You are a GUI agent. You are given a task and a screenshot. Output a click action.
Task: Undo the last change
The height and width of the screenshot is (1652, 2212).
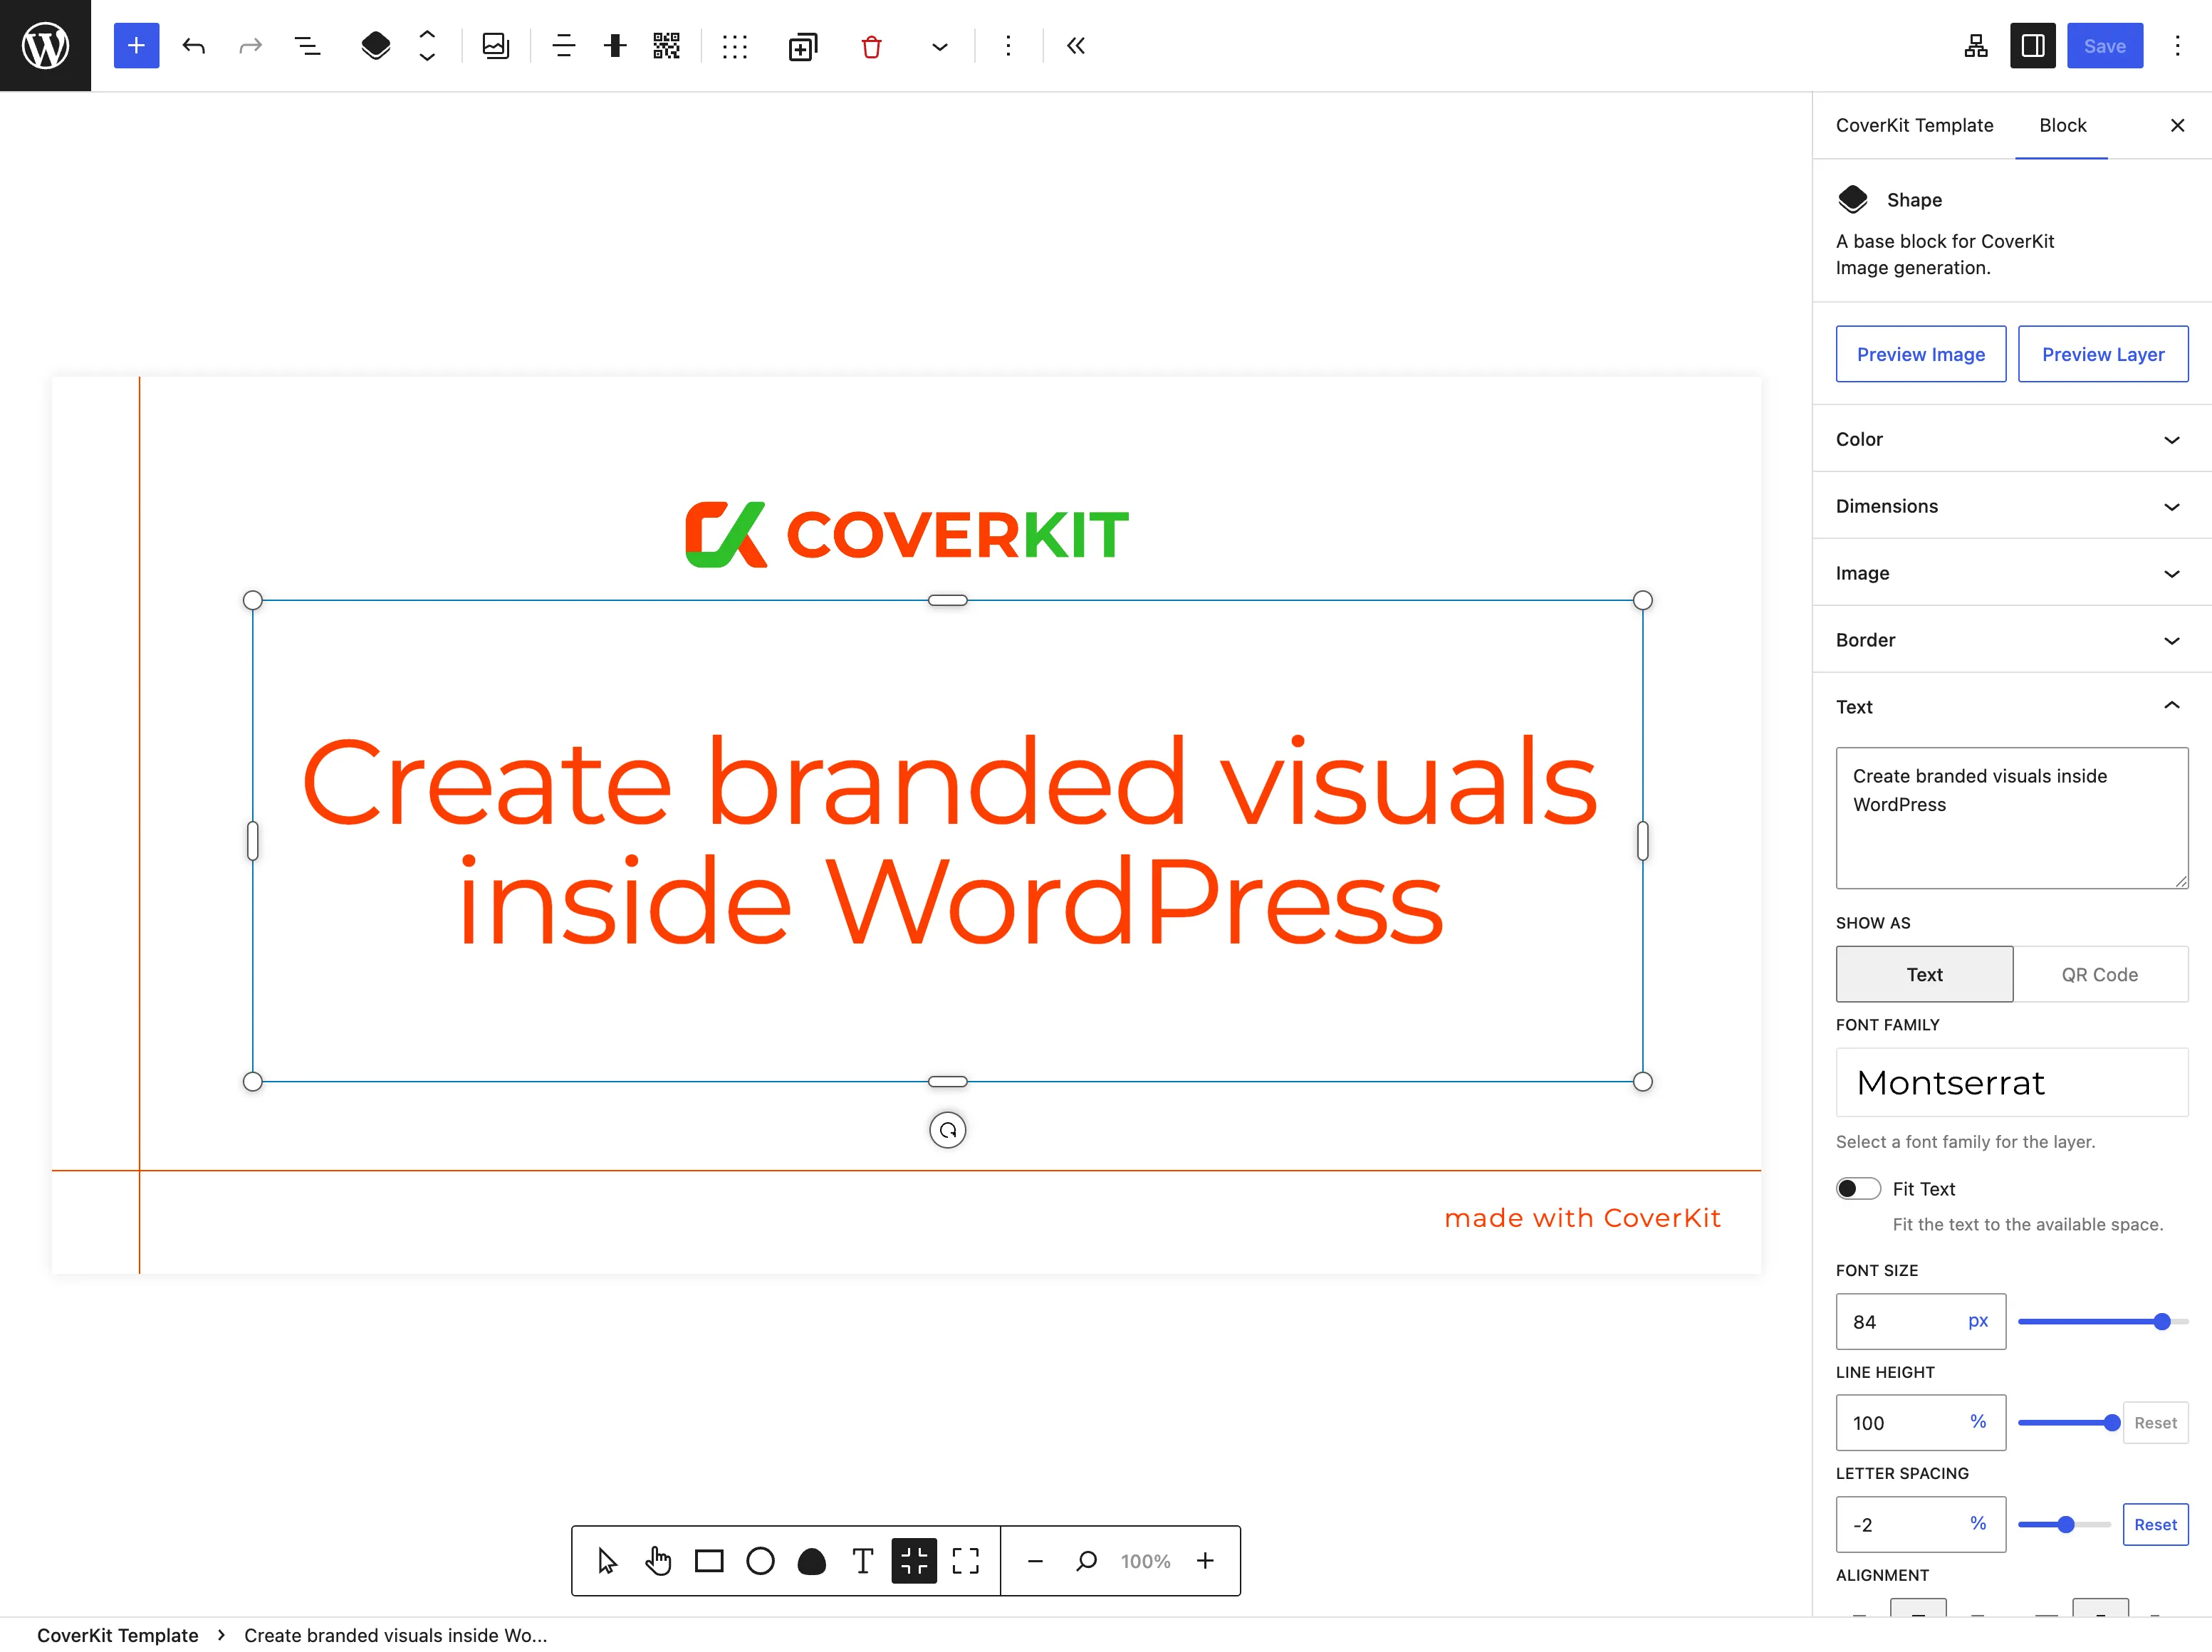(x=194, y=46)
